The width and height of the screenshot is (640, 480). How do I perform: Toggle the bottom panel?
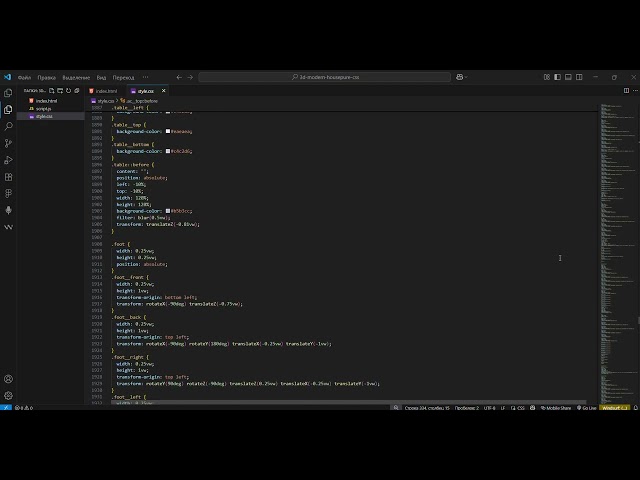568,77
